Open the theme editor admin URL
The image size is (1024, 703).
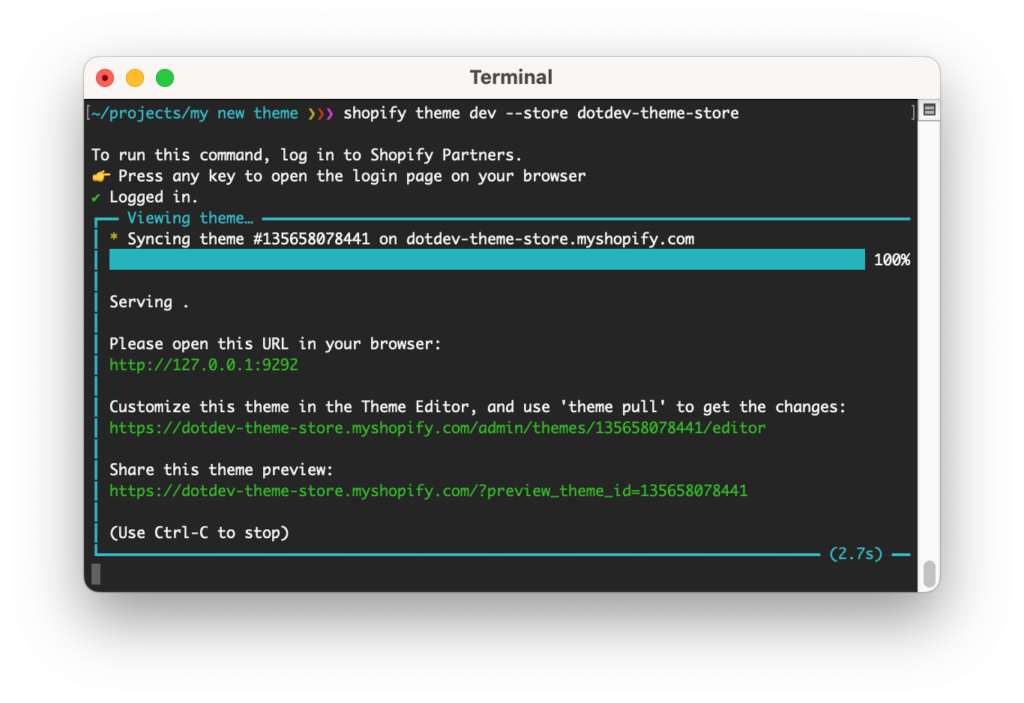point(437,428)
